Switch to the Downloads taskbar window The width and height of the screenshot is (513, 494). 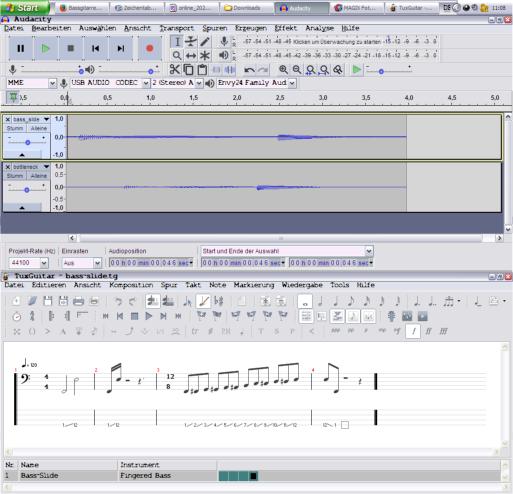247,8
